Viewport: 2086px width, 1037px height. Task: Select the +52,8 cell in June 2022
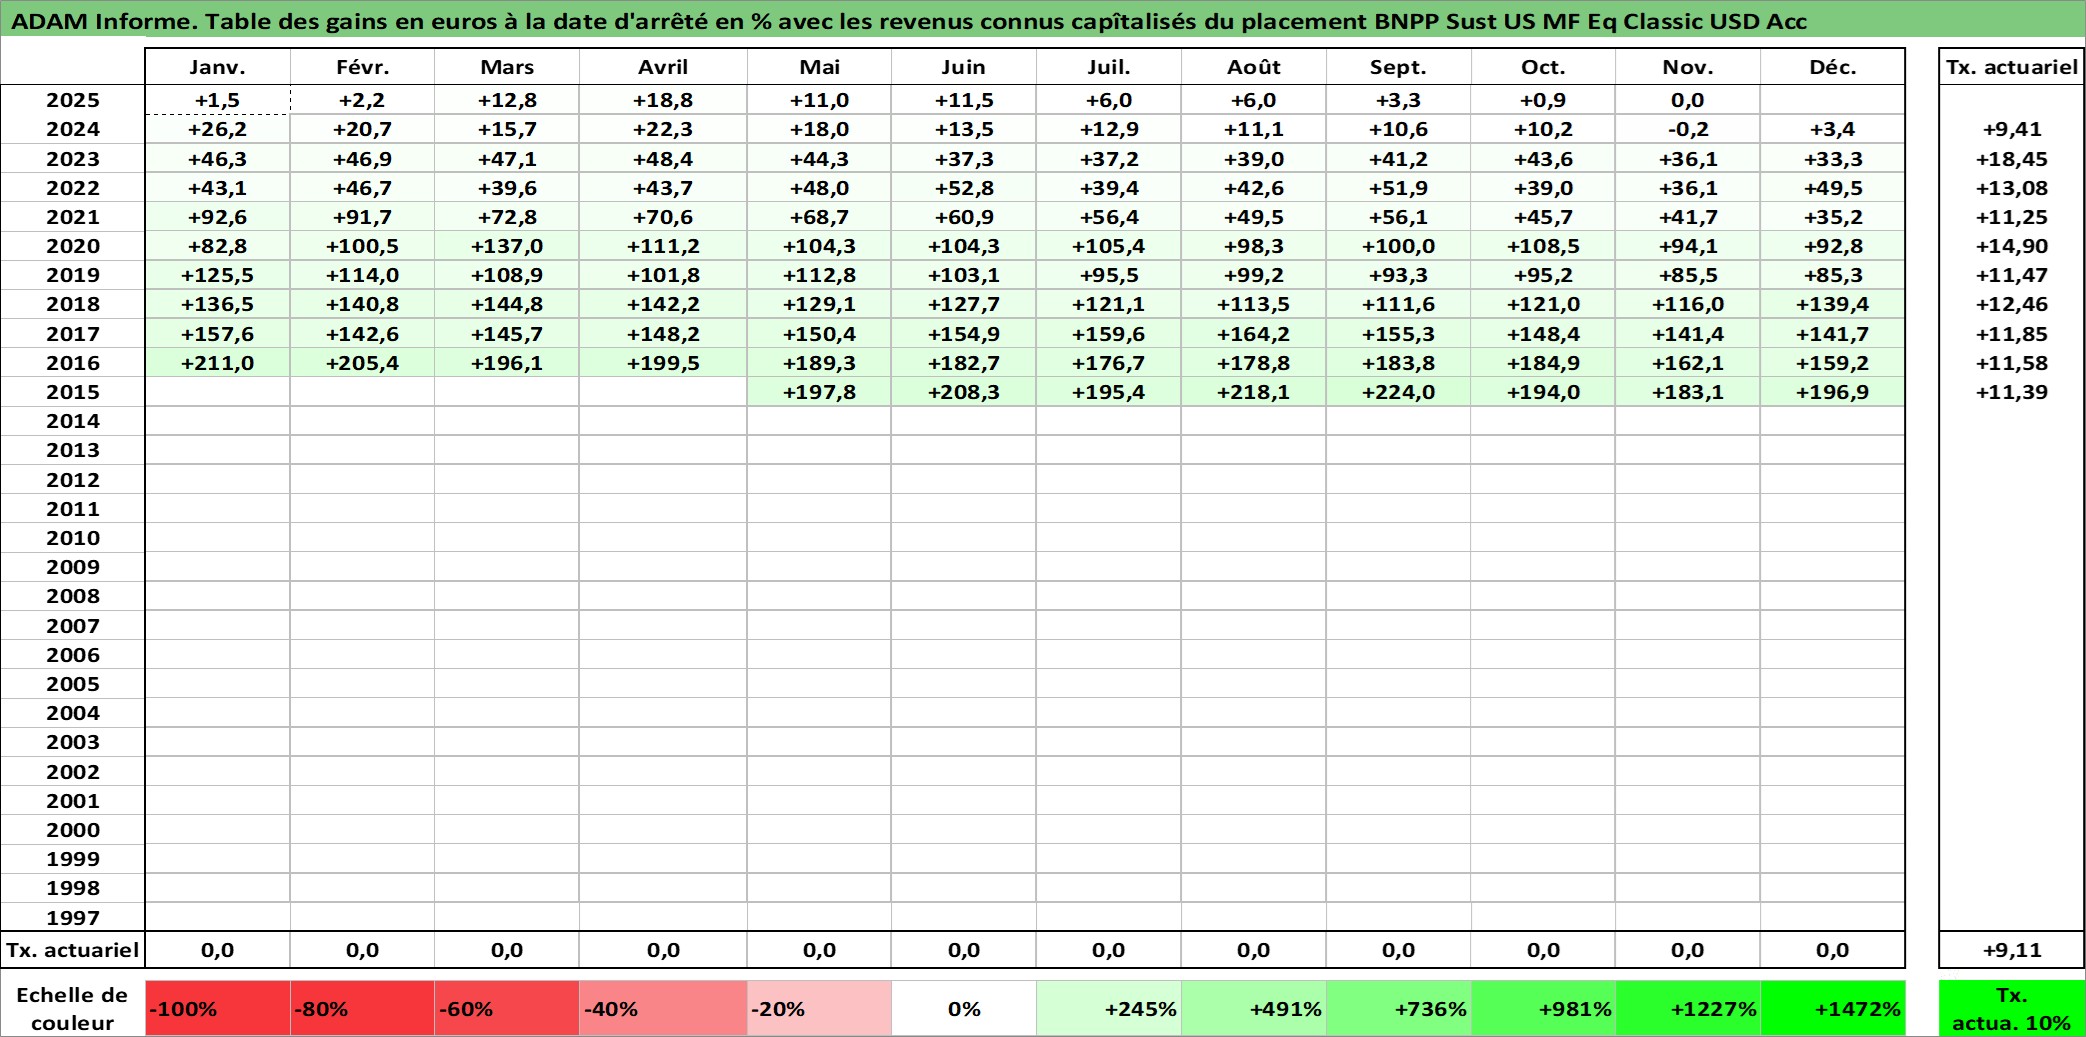(x=964, y=188)
